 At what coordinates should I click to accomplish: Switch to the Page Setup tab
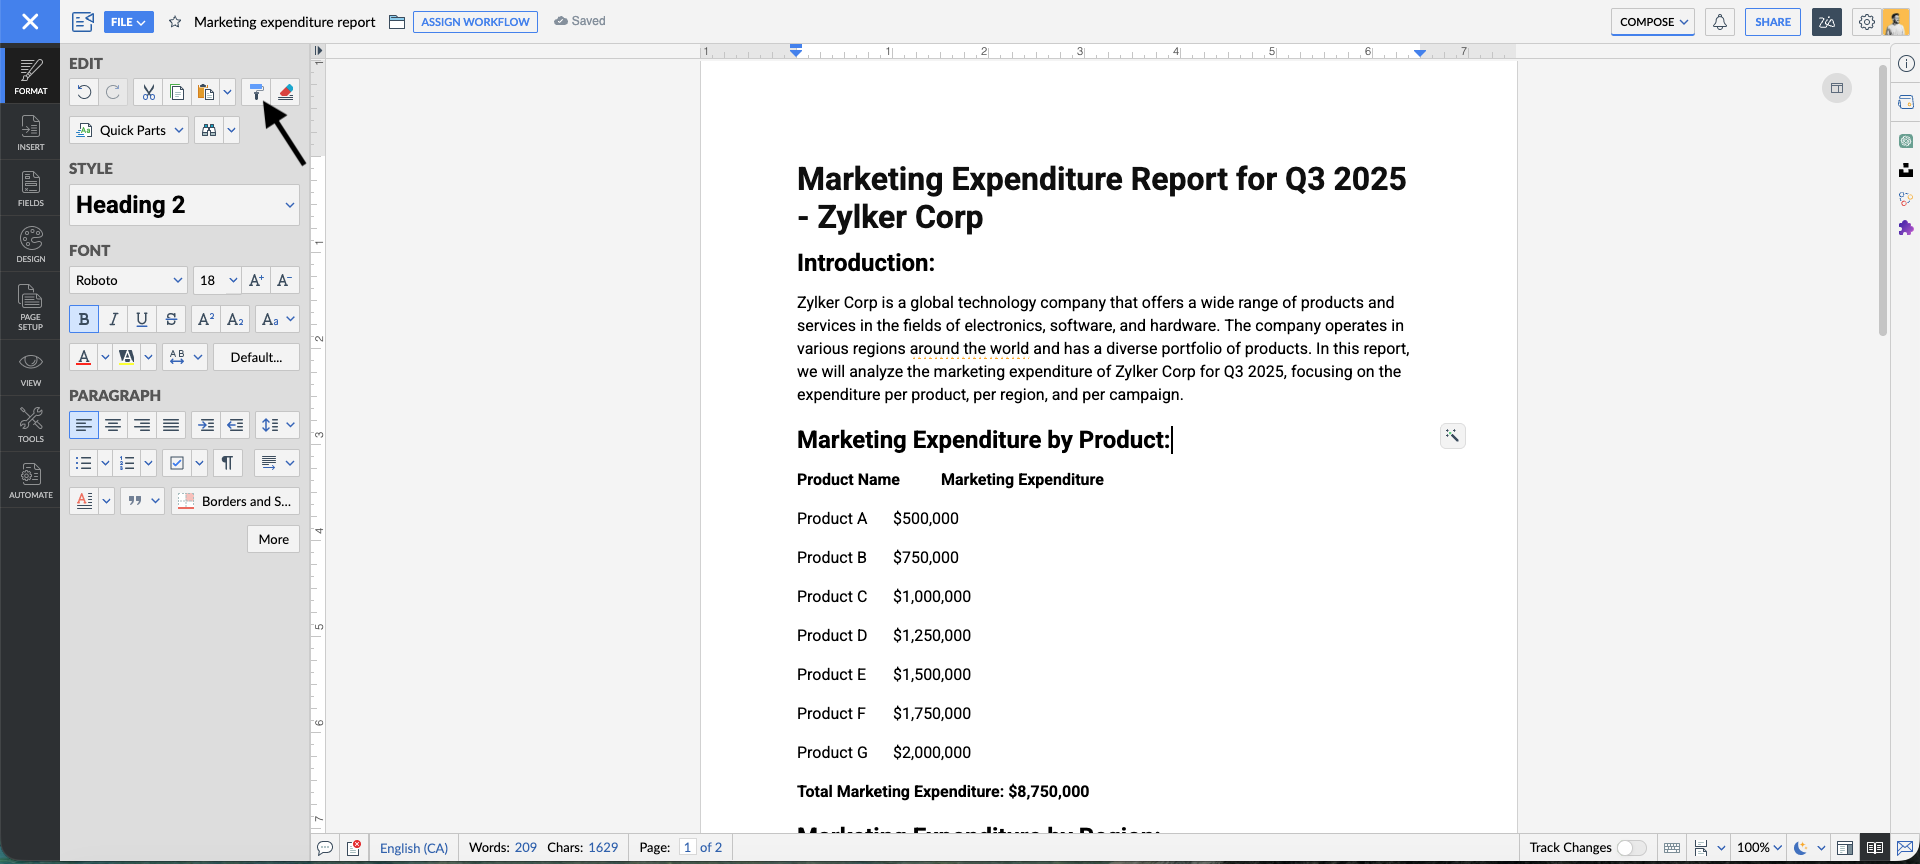click(31, 308)
